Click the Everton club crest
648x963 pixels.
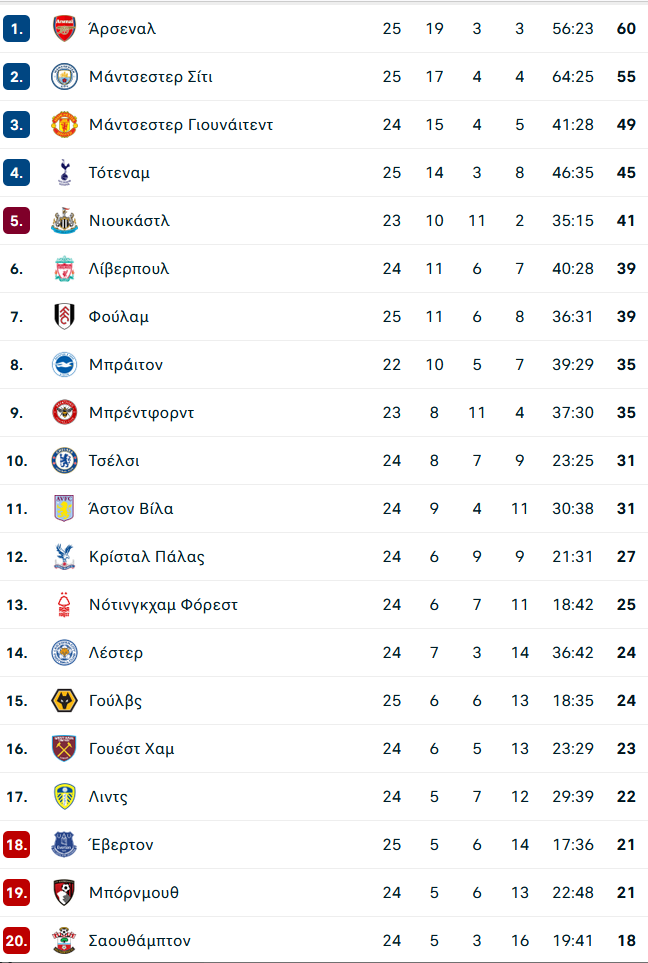click(64, 844)
